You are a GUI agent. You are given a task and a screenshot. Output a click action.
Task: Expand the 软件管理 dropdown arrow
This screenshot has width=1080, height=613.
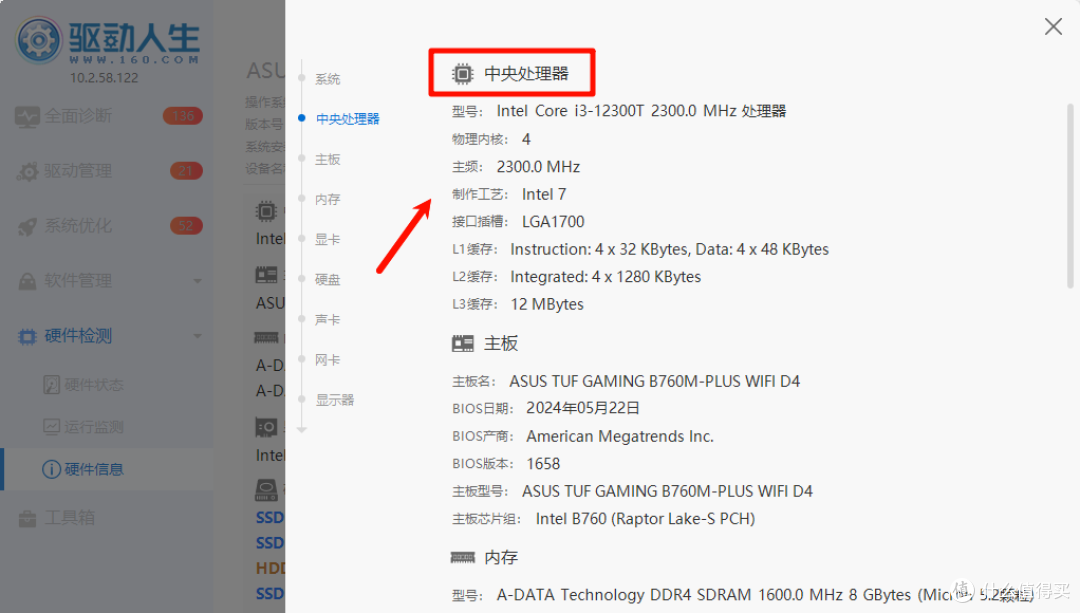pyautogui.click(x=198, y=281)
